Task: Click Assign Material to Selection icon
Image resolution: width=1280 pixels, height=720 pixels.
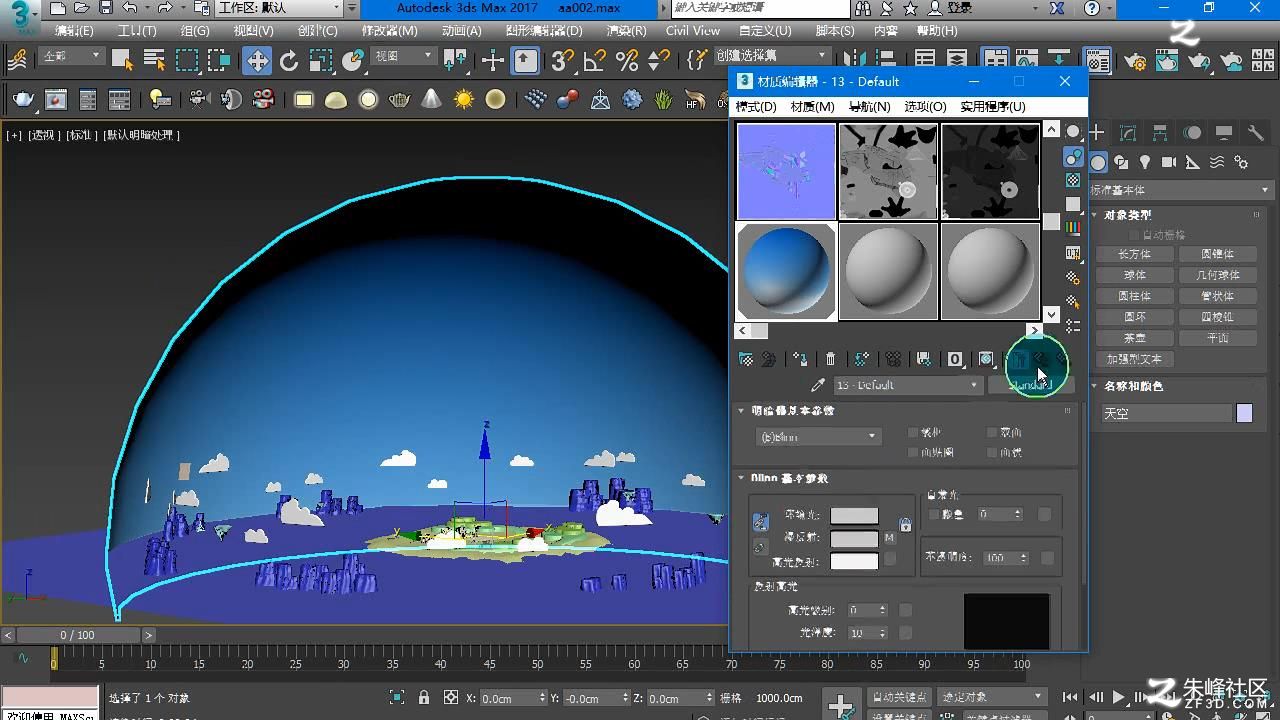Action: click(800, 359)
